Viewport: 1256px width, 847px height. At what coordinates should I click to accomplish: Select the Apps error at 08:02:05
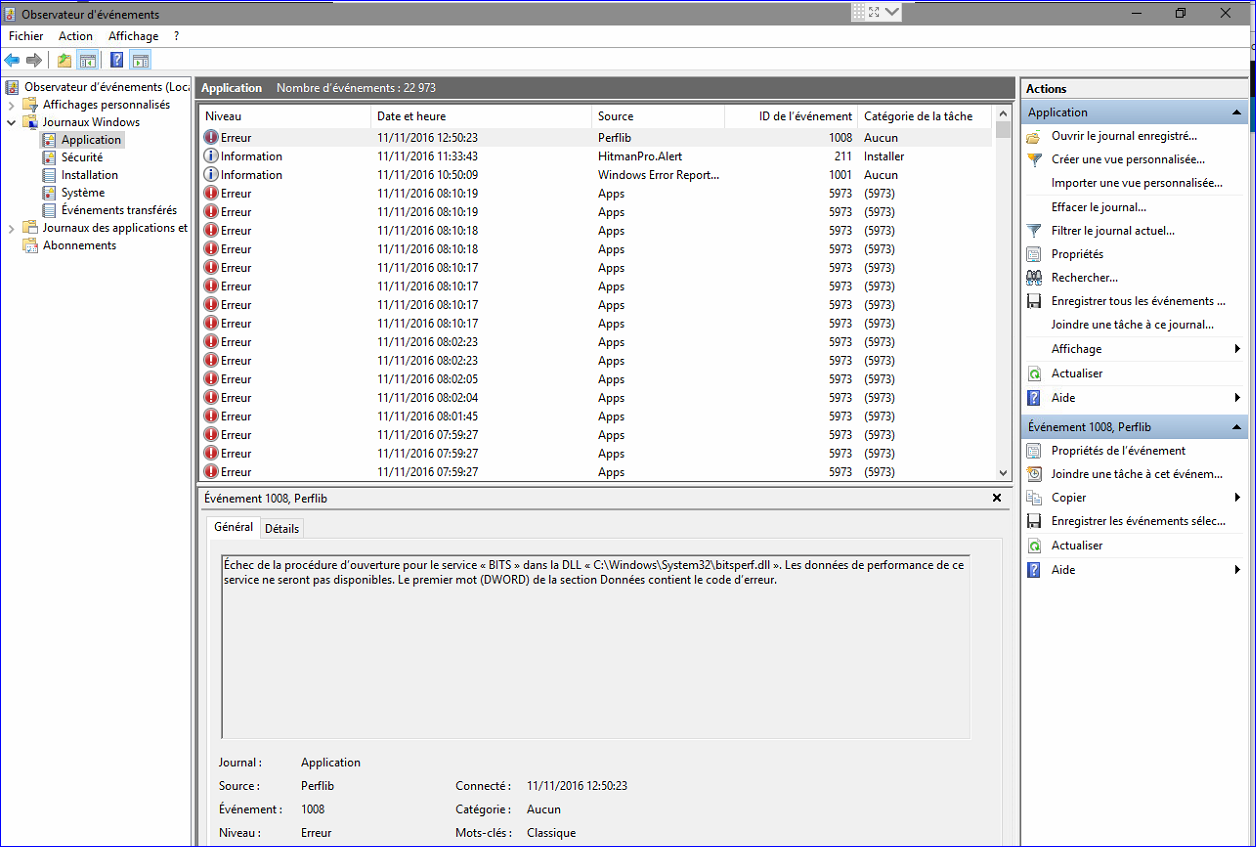596,379
